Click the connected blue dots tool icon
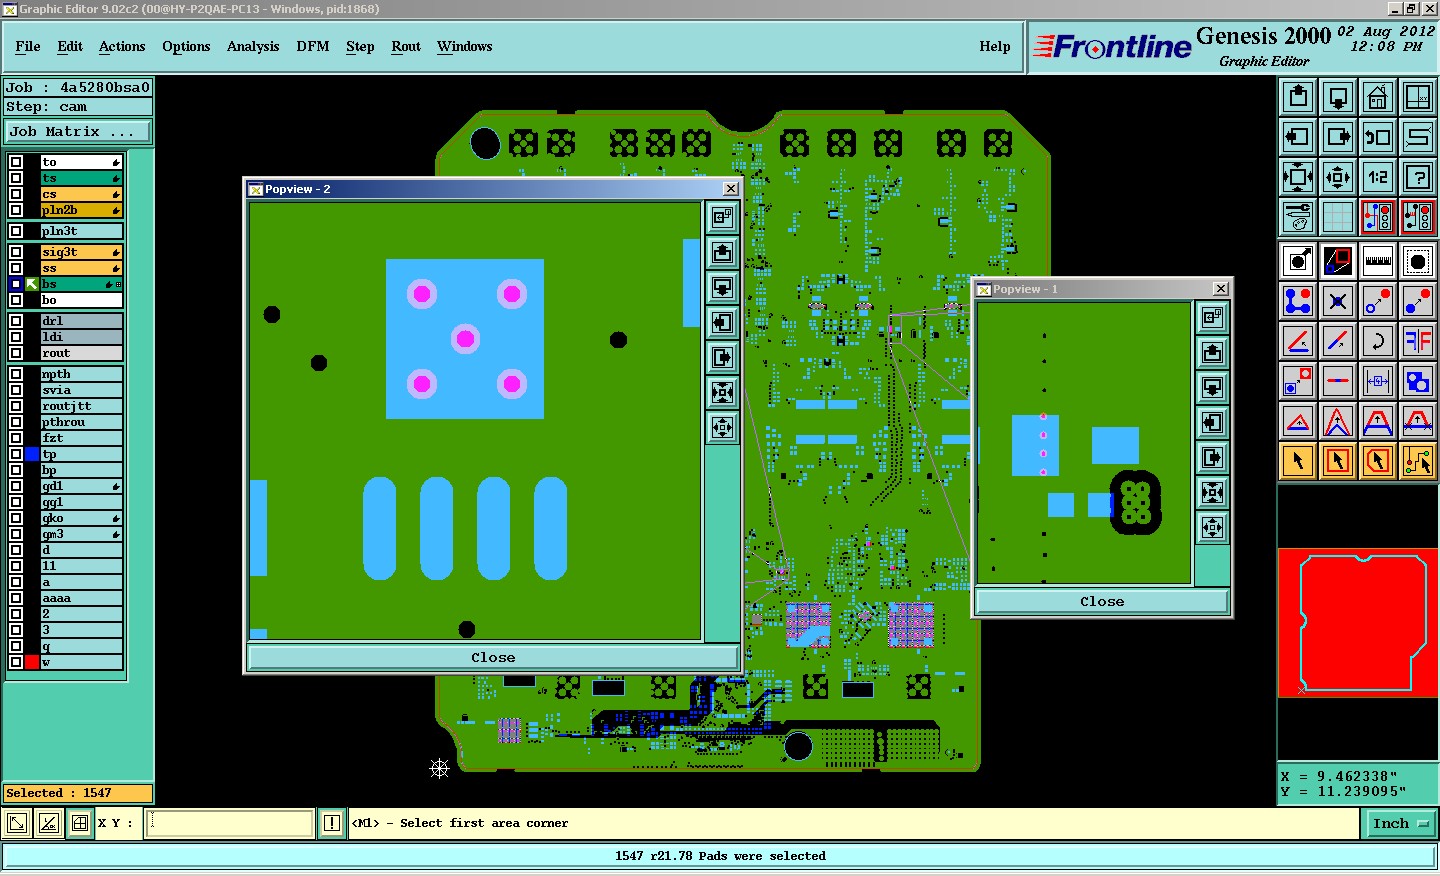 click(x=1298, y=301)
